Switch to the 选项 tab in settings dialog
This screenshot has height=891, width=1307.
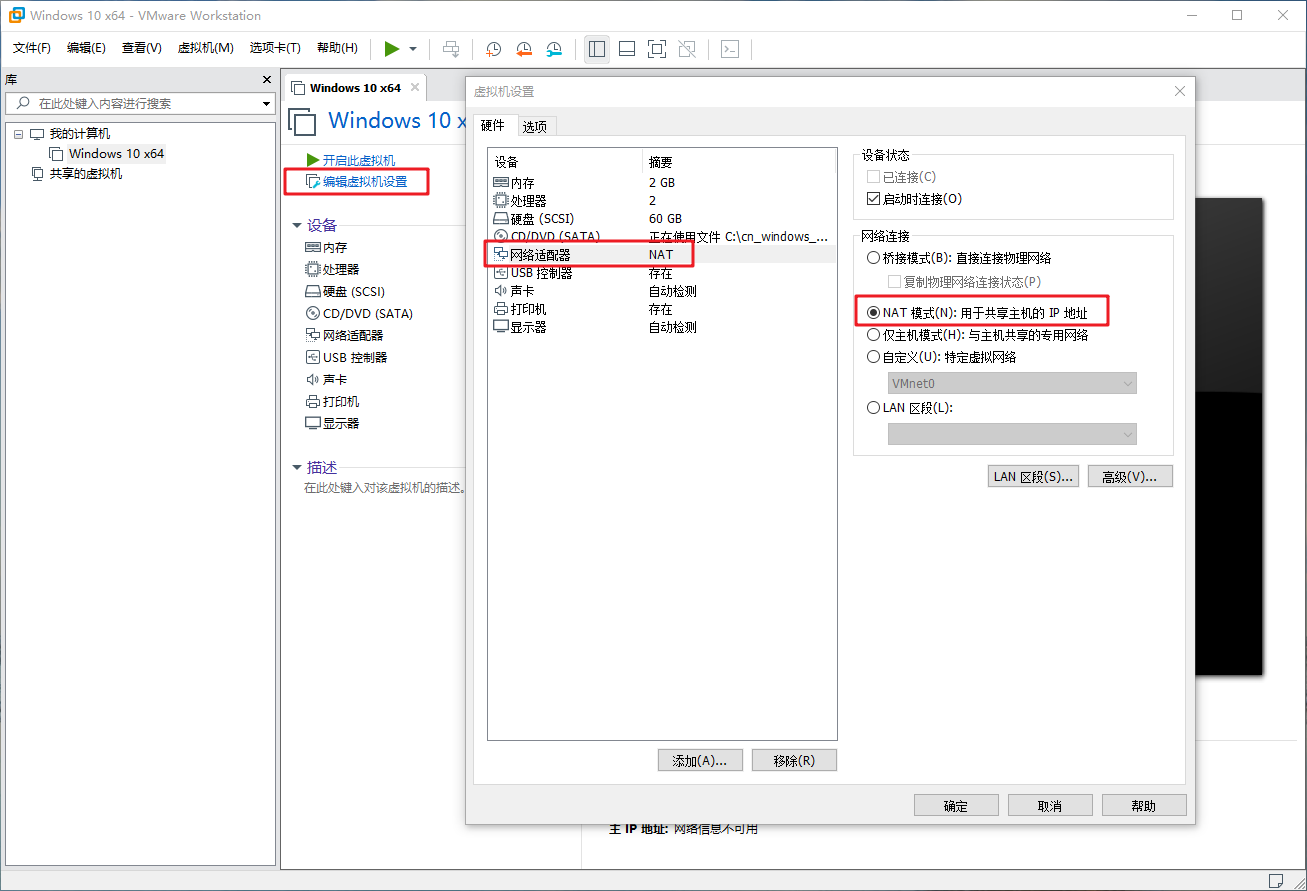535,127
